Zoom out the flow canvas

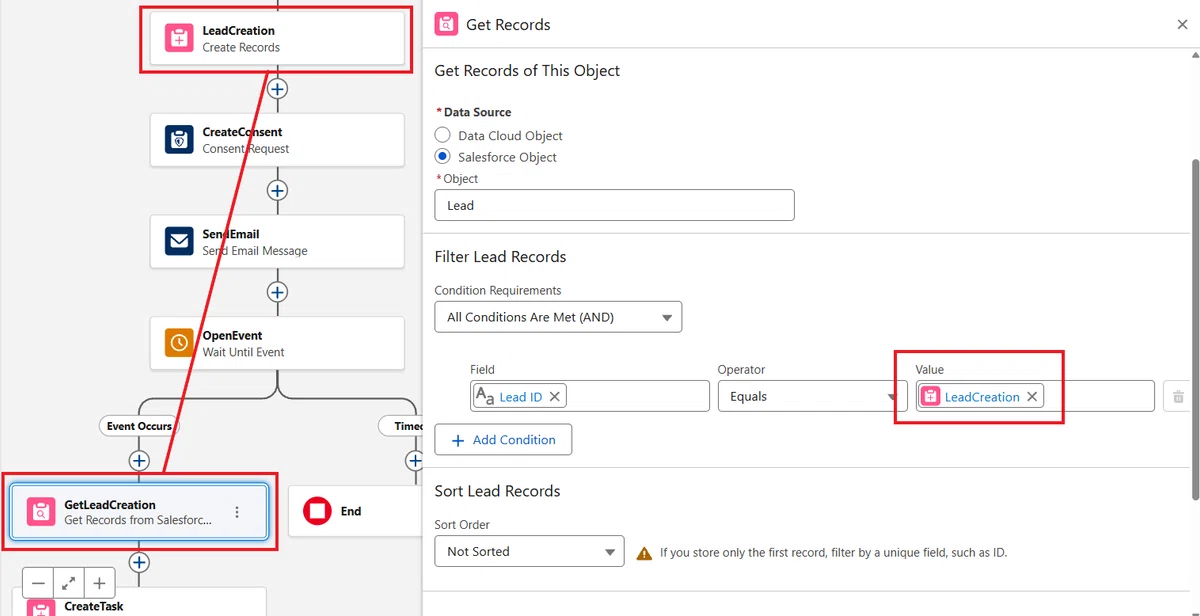pos(38,583)
